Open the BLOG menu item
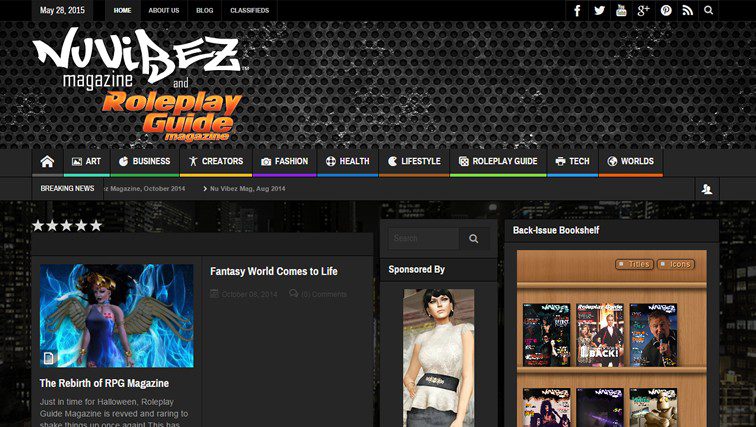 [x=204, y=10]
